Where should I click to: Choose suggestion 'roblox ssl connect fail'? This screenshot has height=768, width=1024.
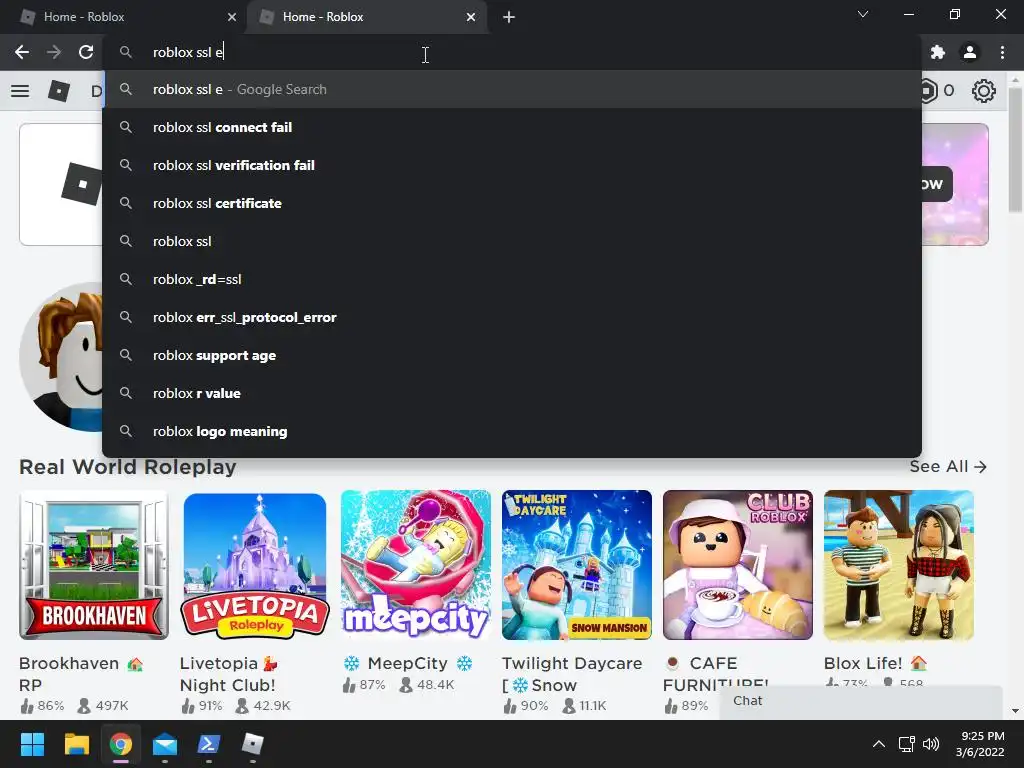512,127
